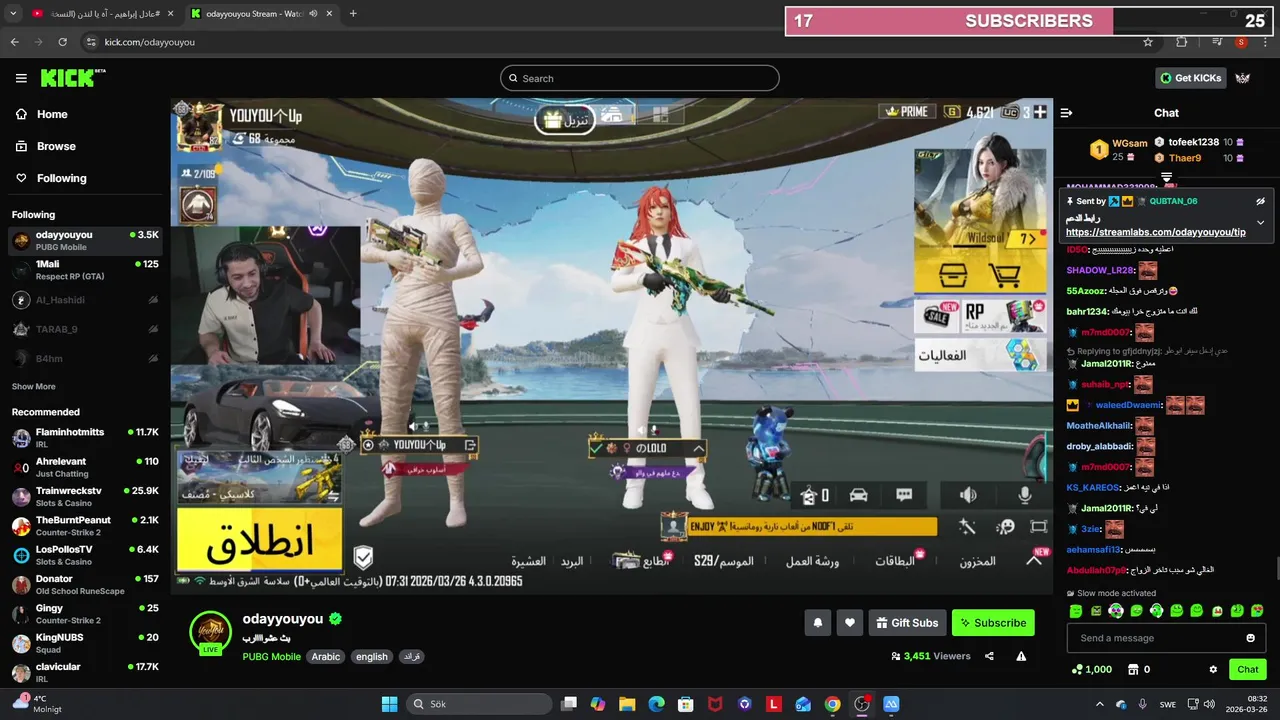This screenshot has width=1280, height=720.
Task: Open recommended channel Flaminhotmitts
Action: point(85,437)
